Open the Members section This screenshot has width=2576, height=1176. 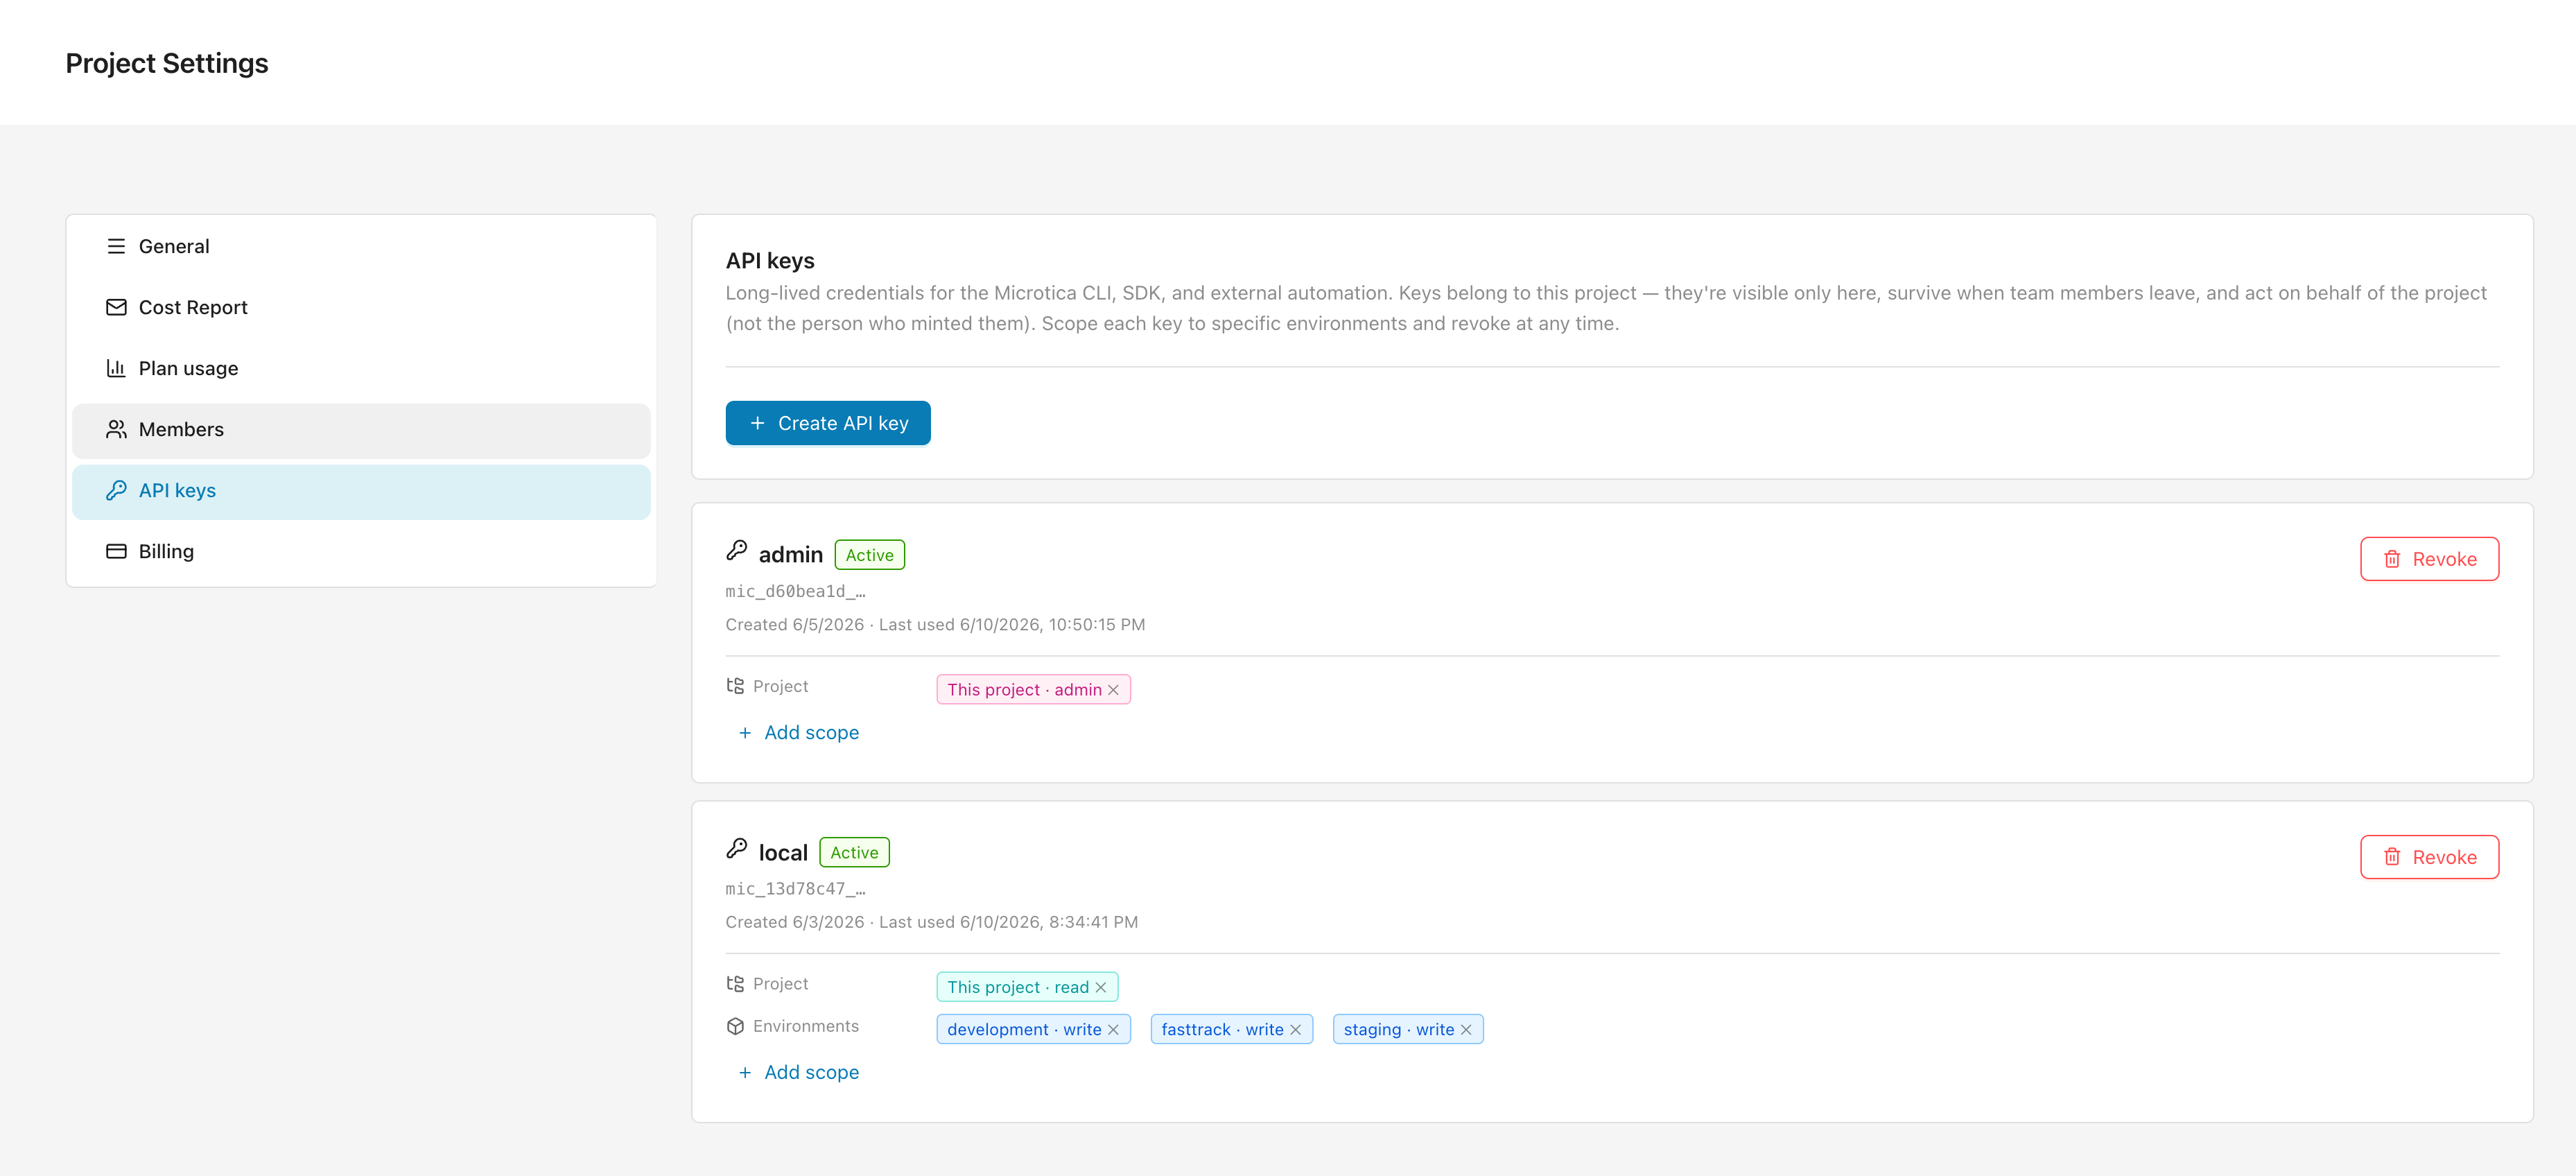(x=361, y=430)
